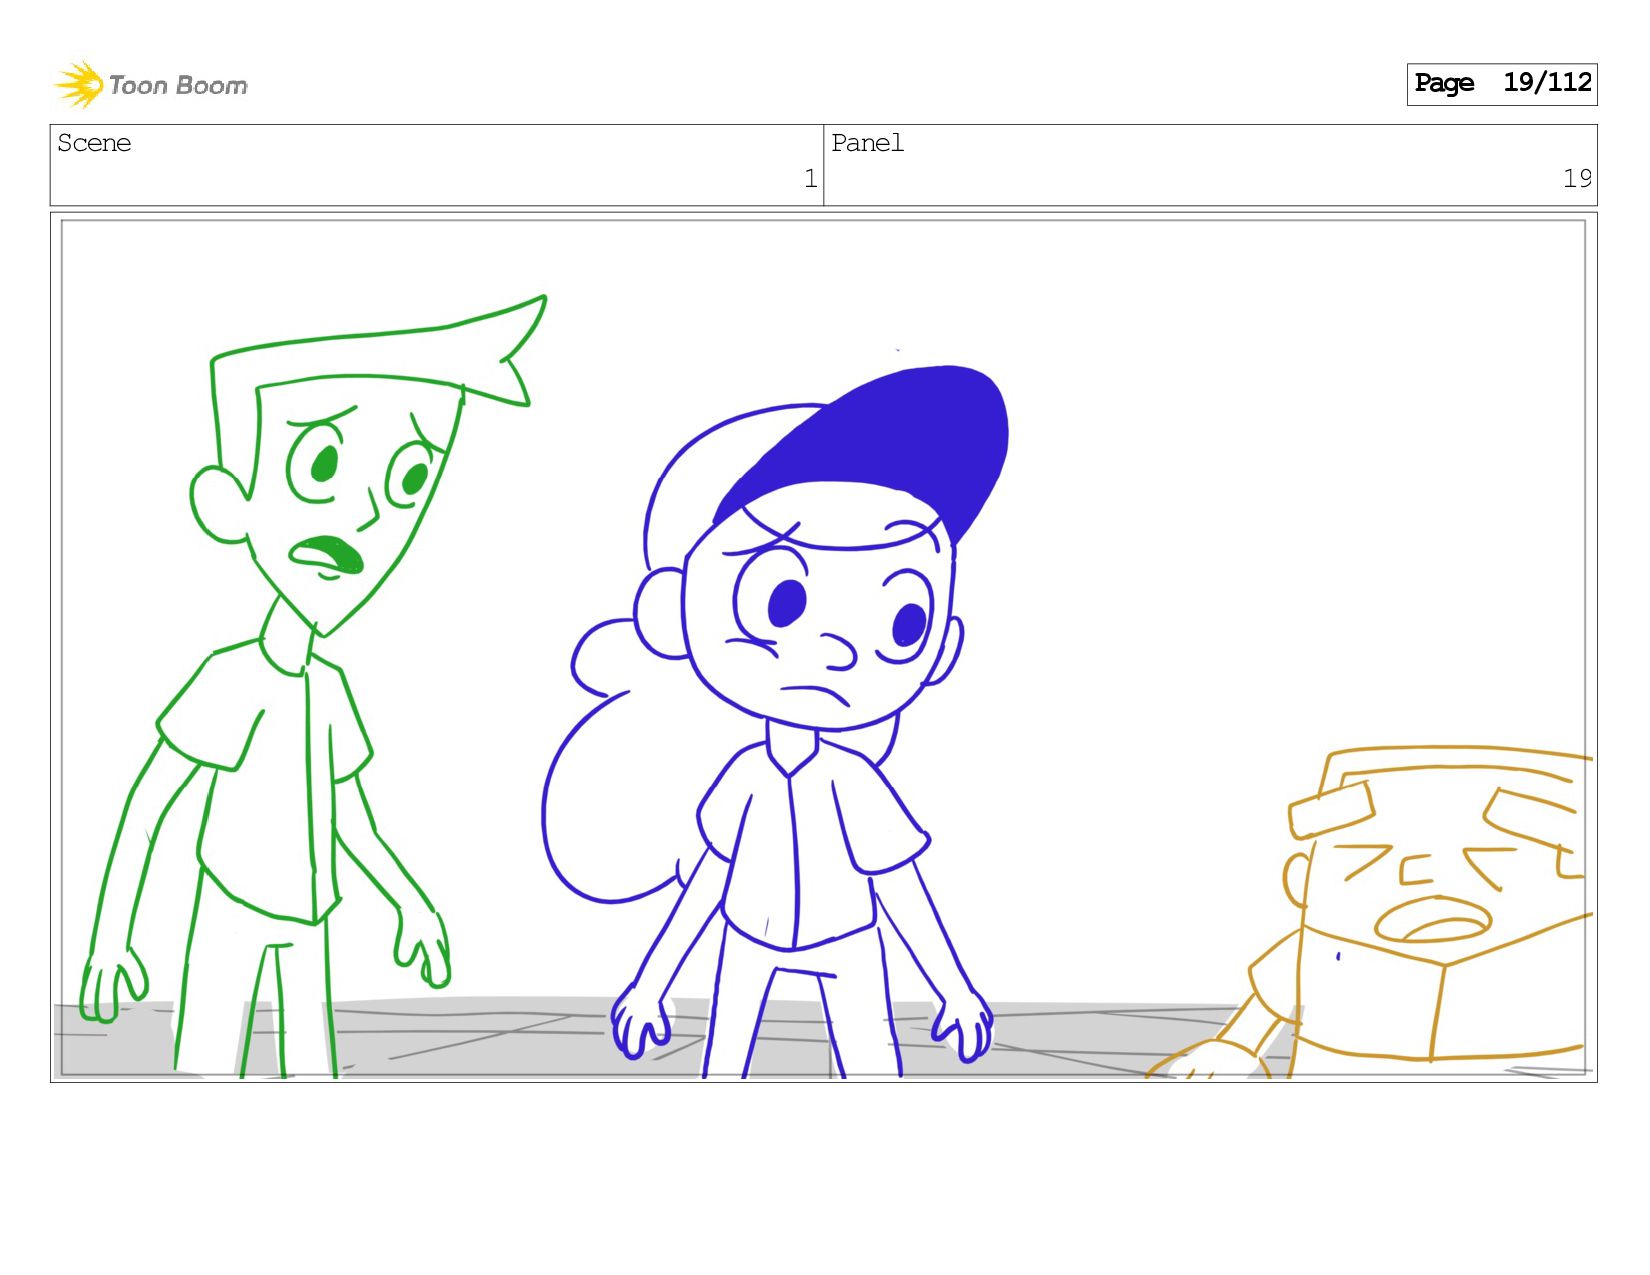The height and width of the screenshot is (1275, 1650).
Task: Select the Panel label text
Action: click(867, 143)
